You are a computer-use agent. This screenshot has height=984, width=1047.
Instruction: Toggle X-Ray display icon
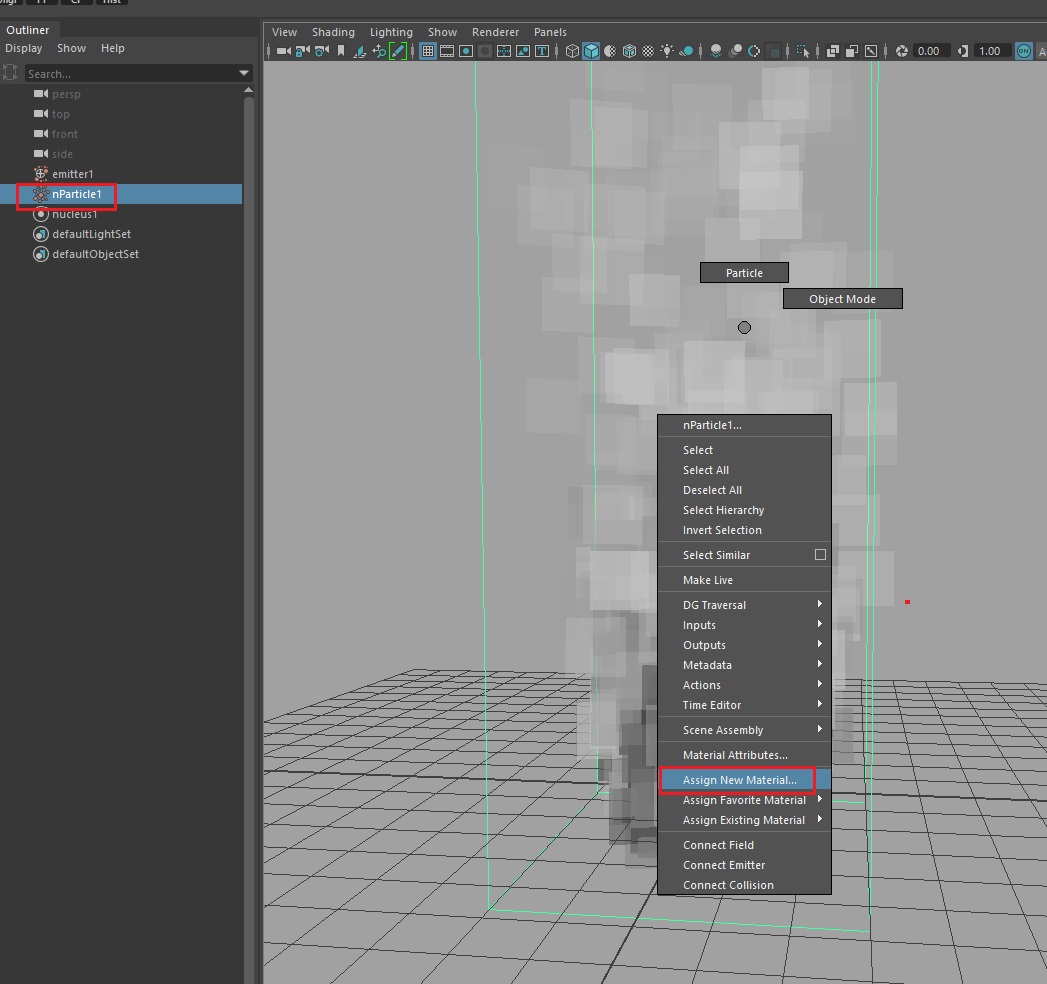[833, 51]
